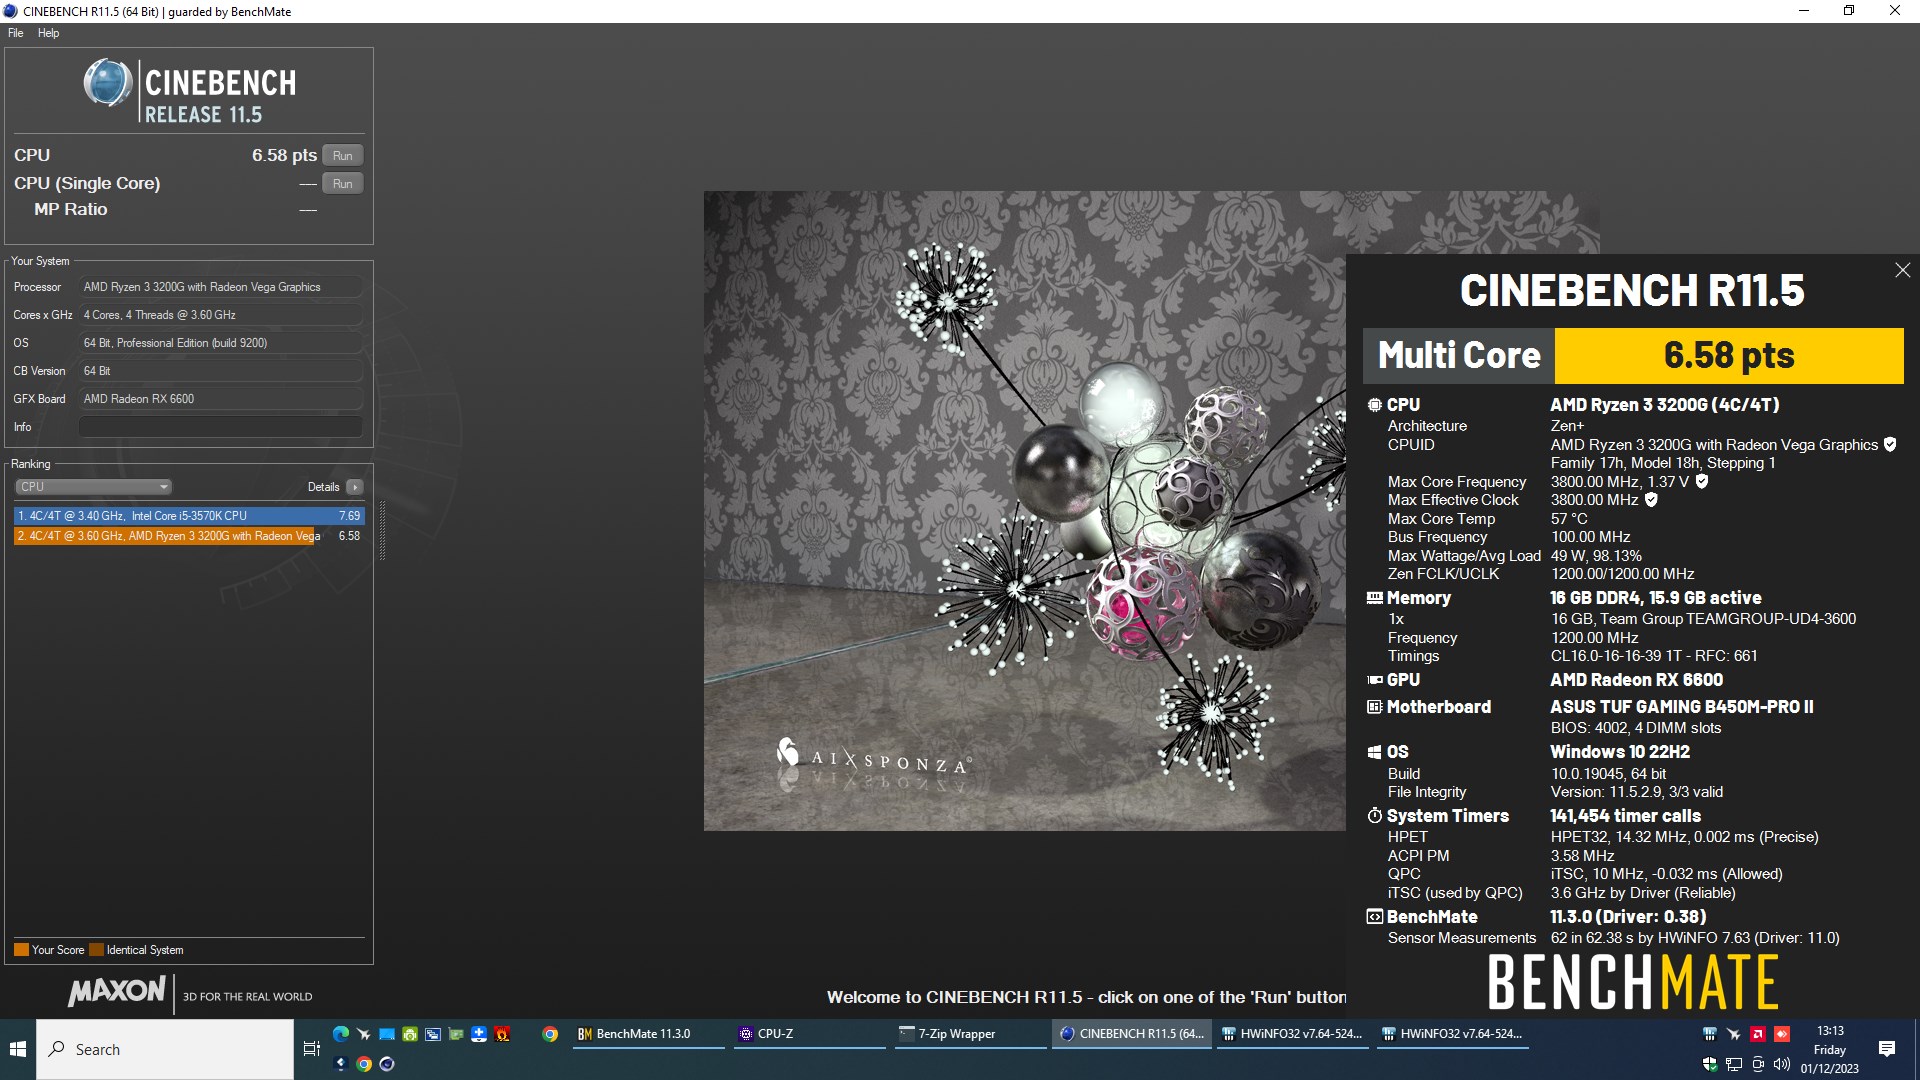Click the Motherboard icon in BenchMate overlay

coord(1374,707)
